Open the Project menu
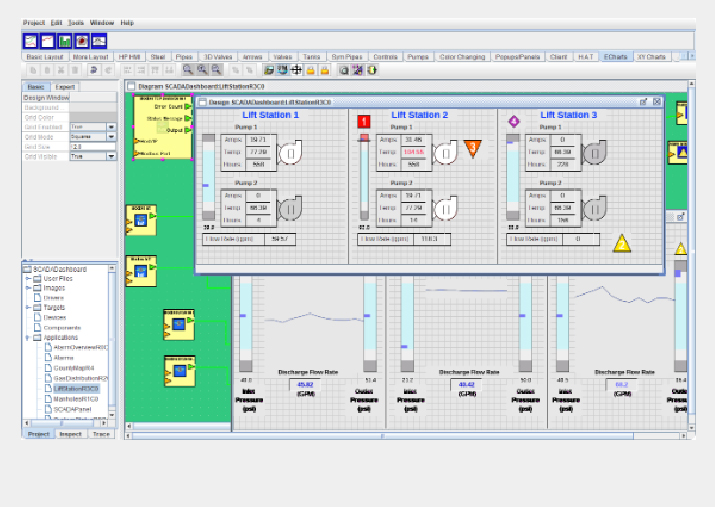Image resolution: width=715 pixels, height=507 pixels. click(x=34, y=22)
